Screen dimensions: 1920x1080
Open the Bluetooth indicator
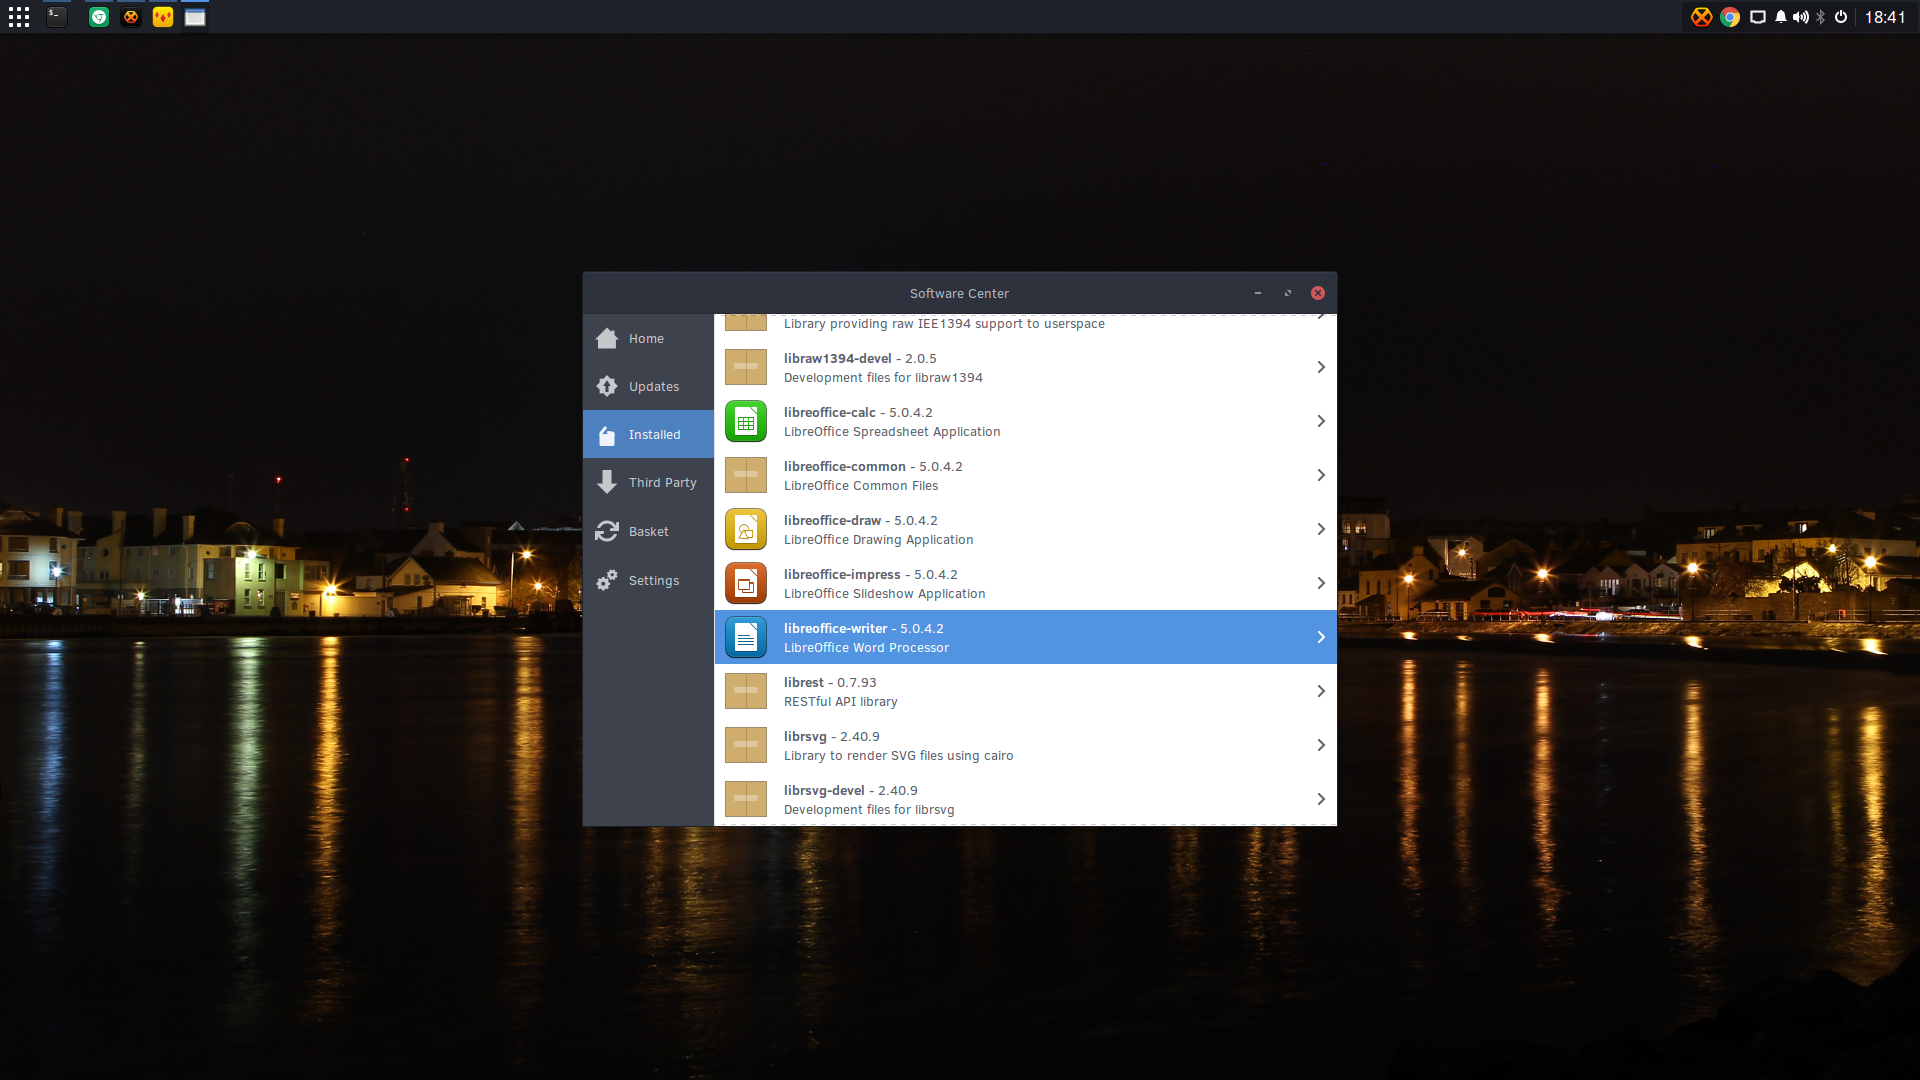coord(1821,17)
